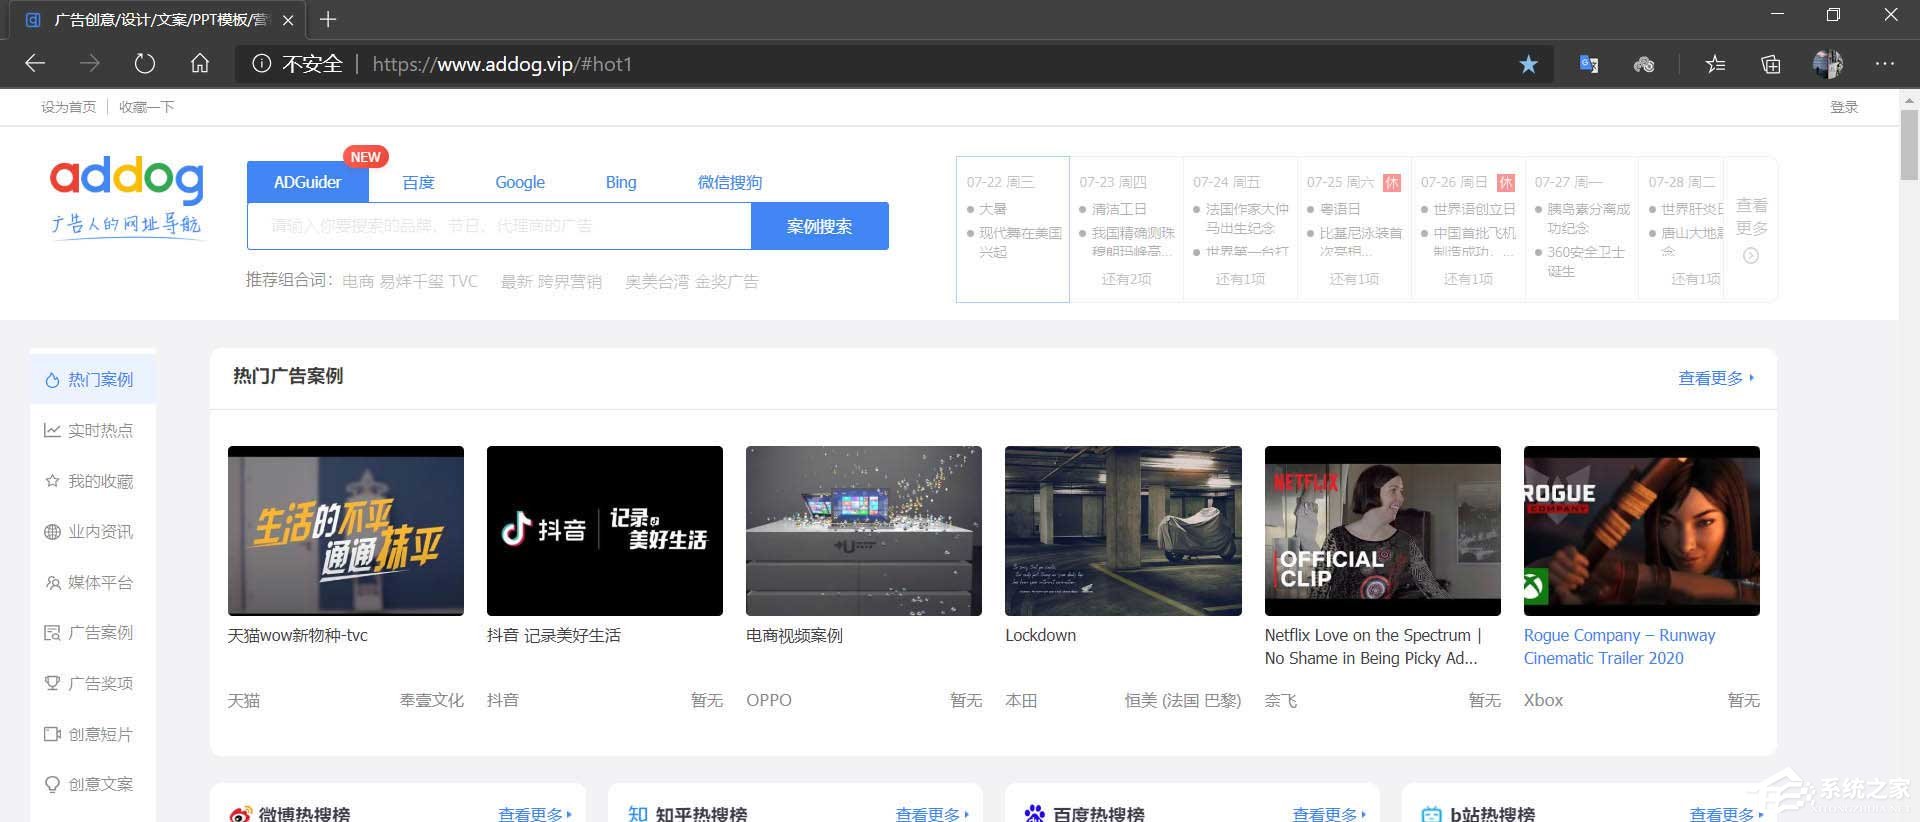
Task: Open browser settings ellipsis menu
Action: (x=1885, y=64)
